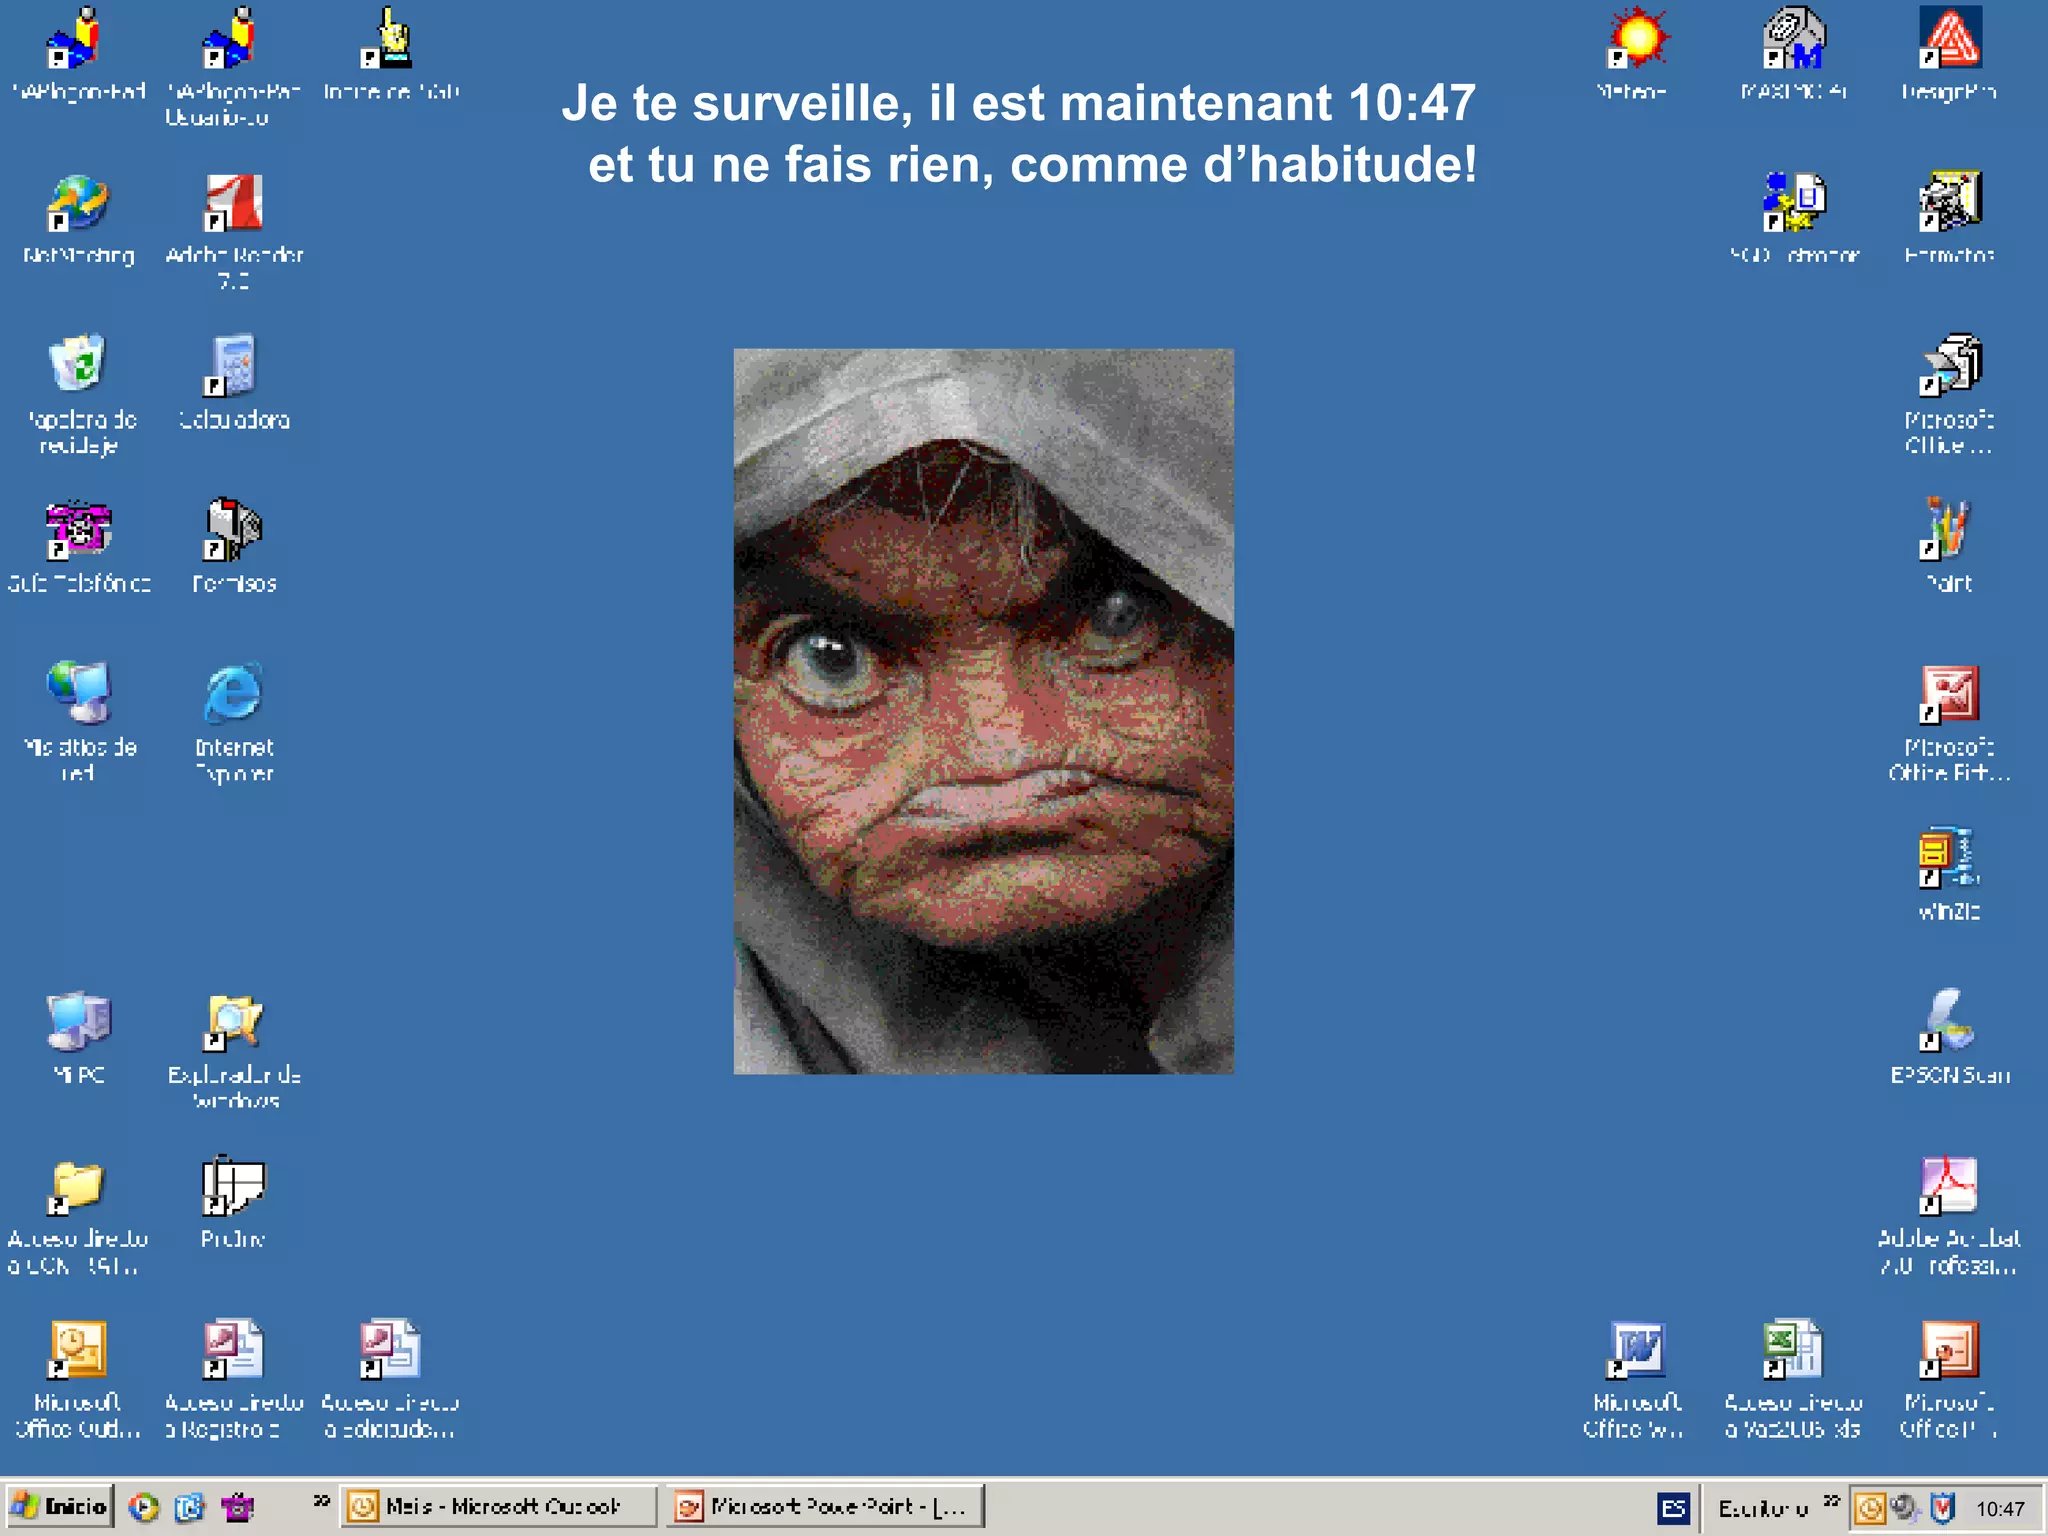Launch Windows Media Player from quick launch
This screenshot has width=2048, height=1536.
143,1507
